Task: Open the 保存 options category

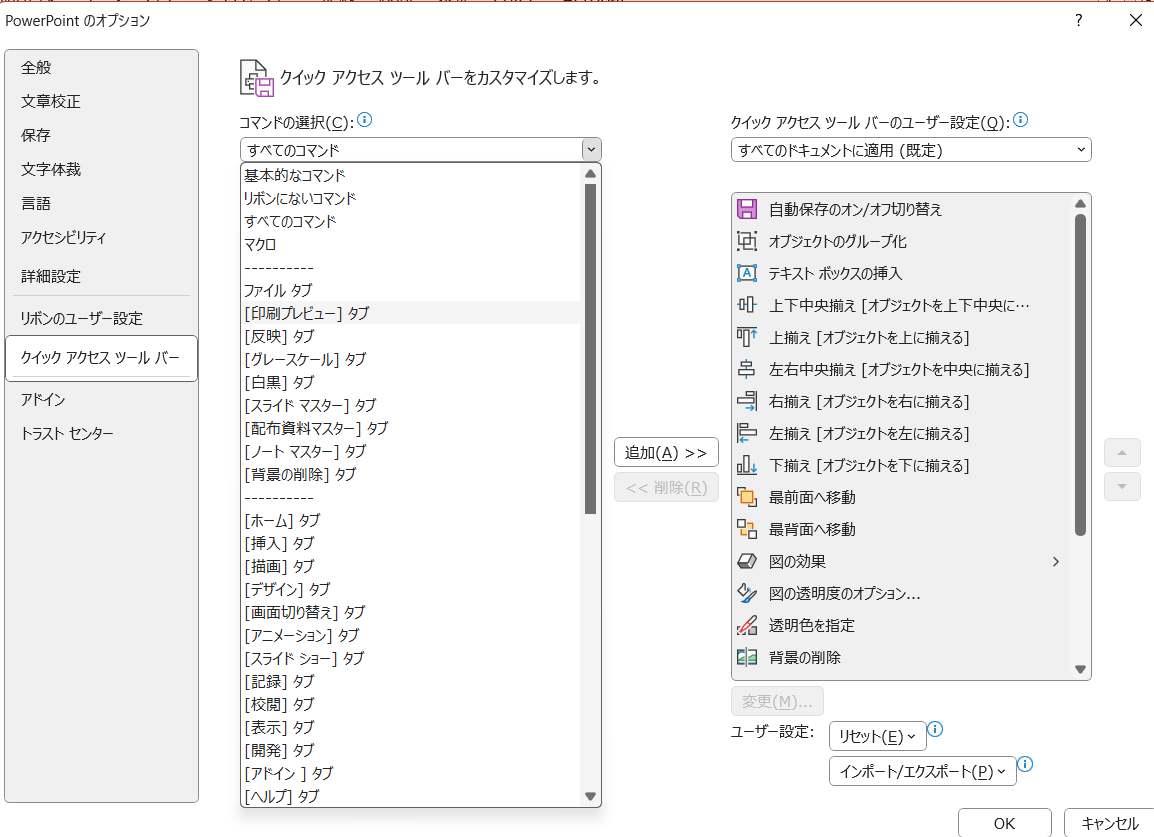Action: 102,135
